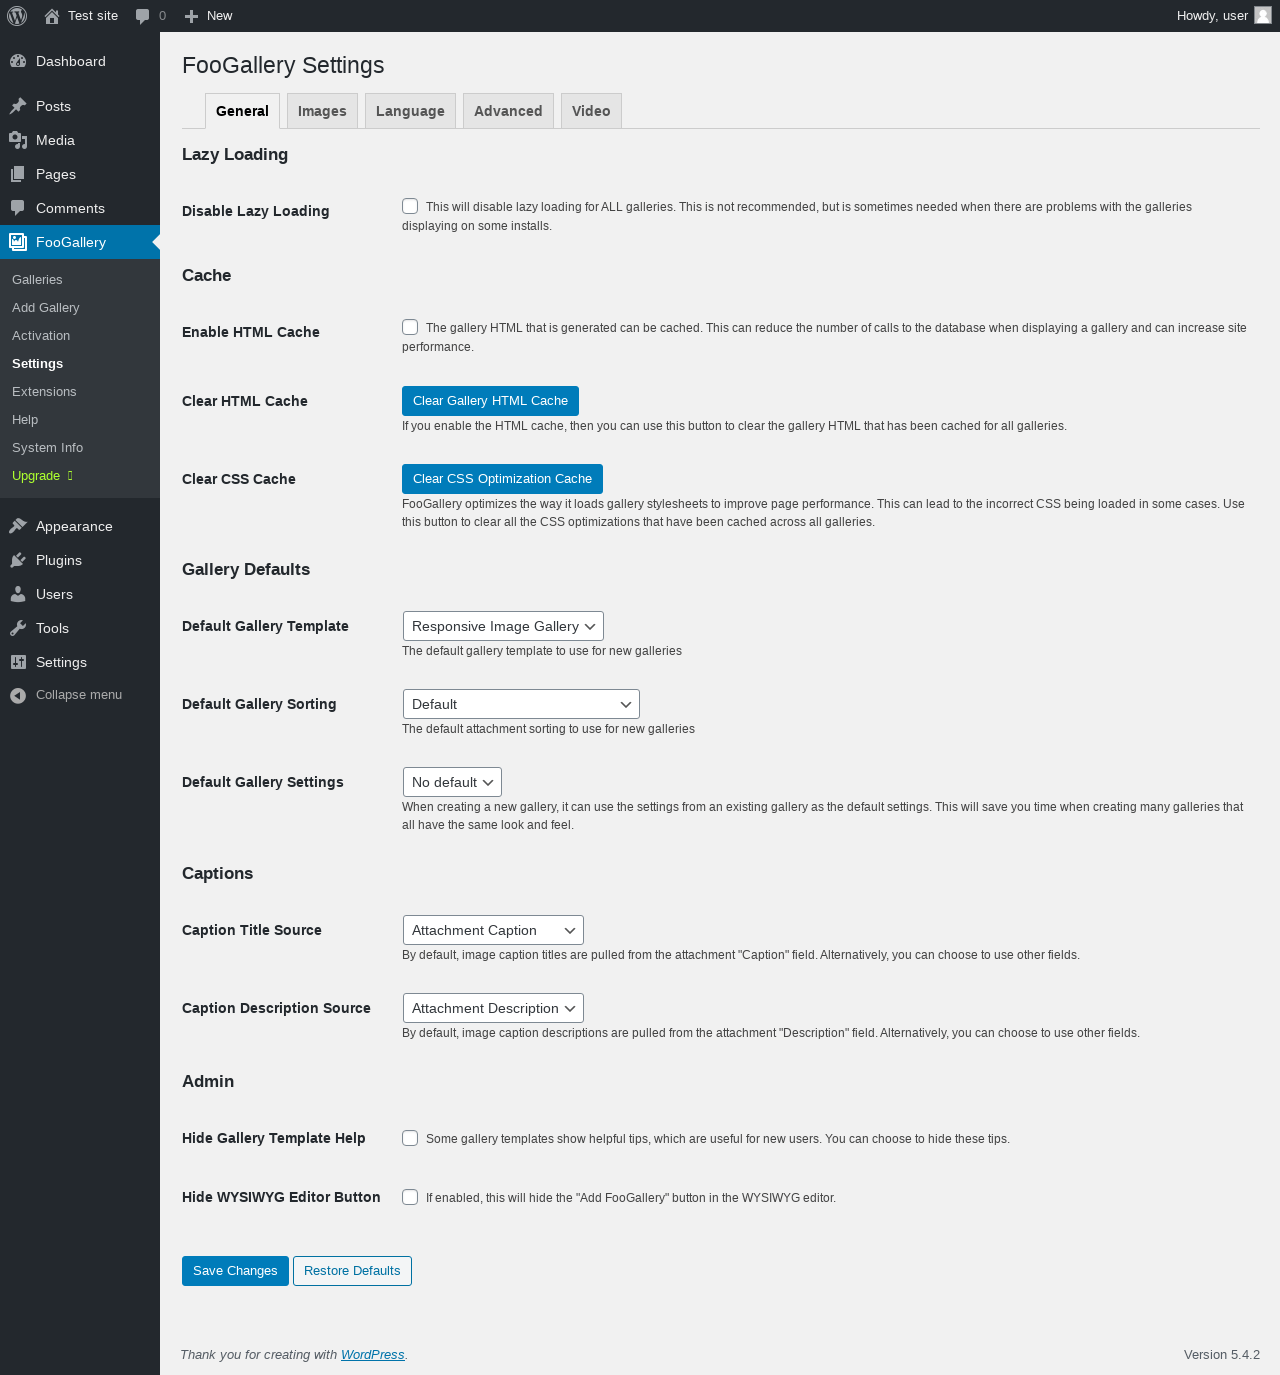
Task: Click the user avatar icon
Action: point(1263,16)
